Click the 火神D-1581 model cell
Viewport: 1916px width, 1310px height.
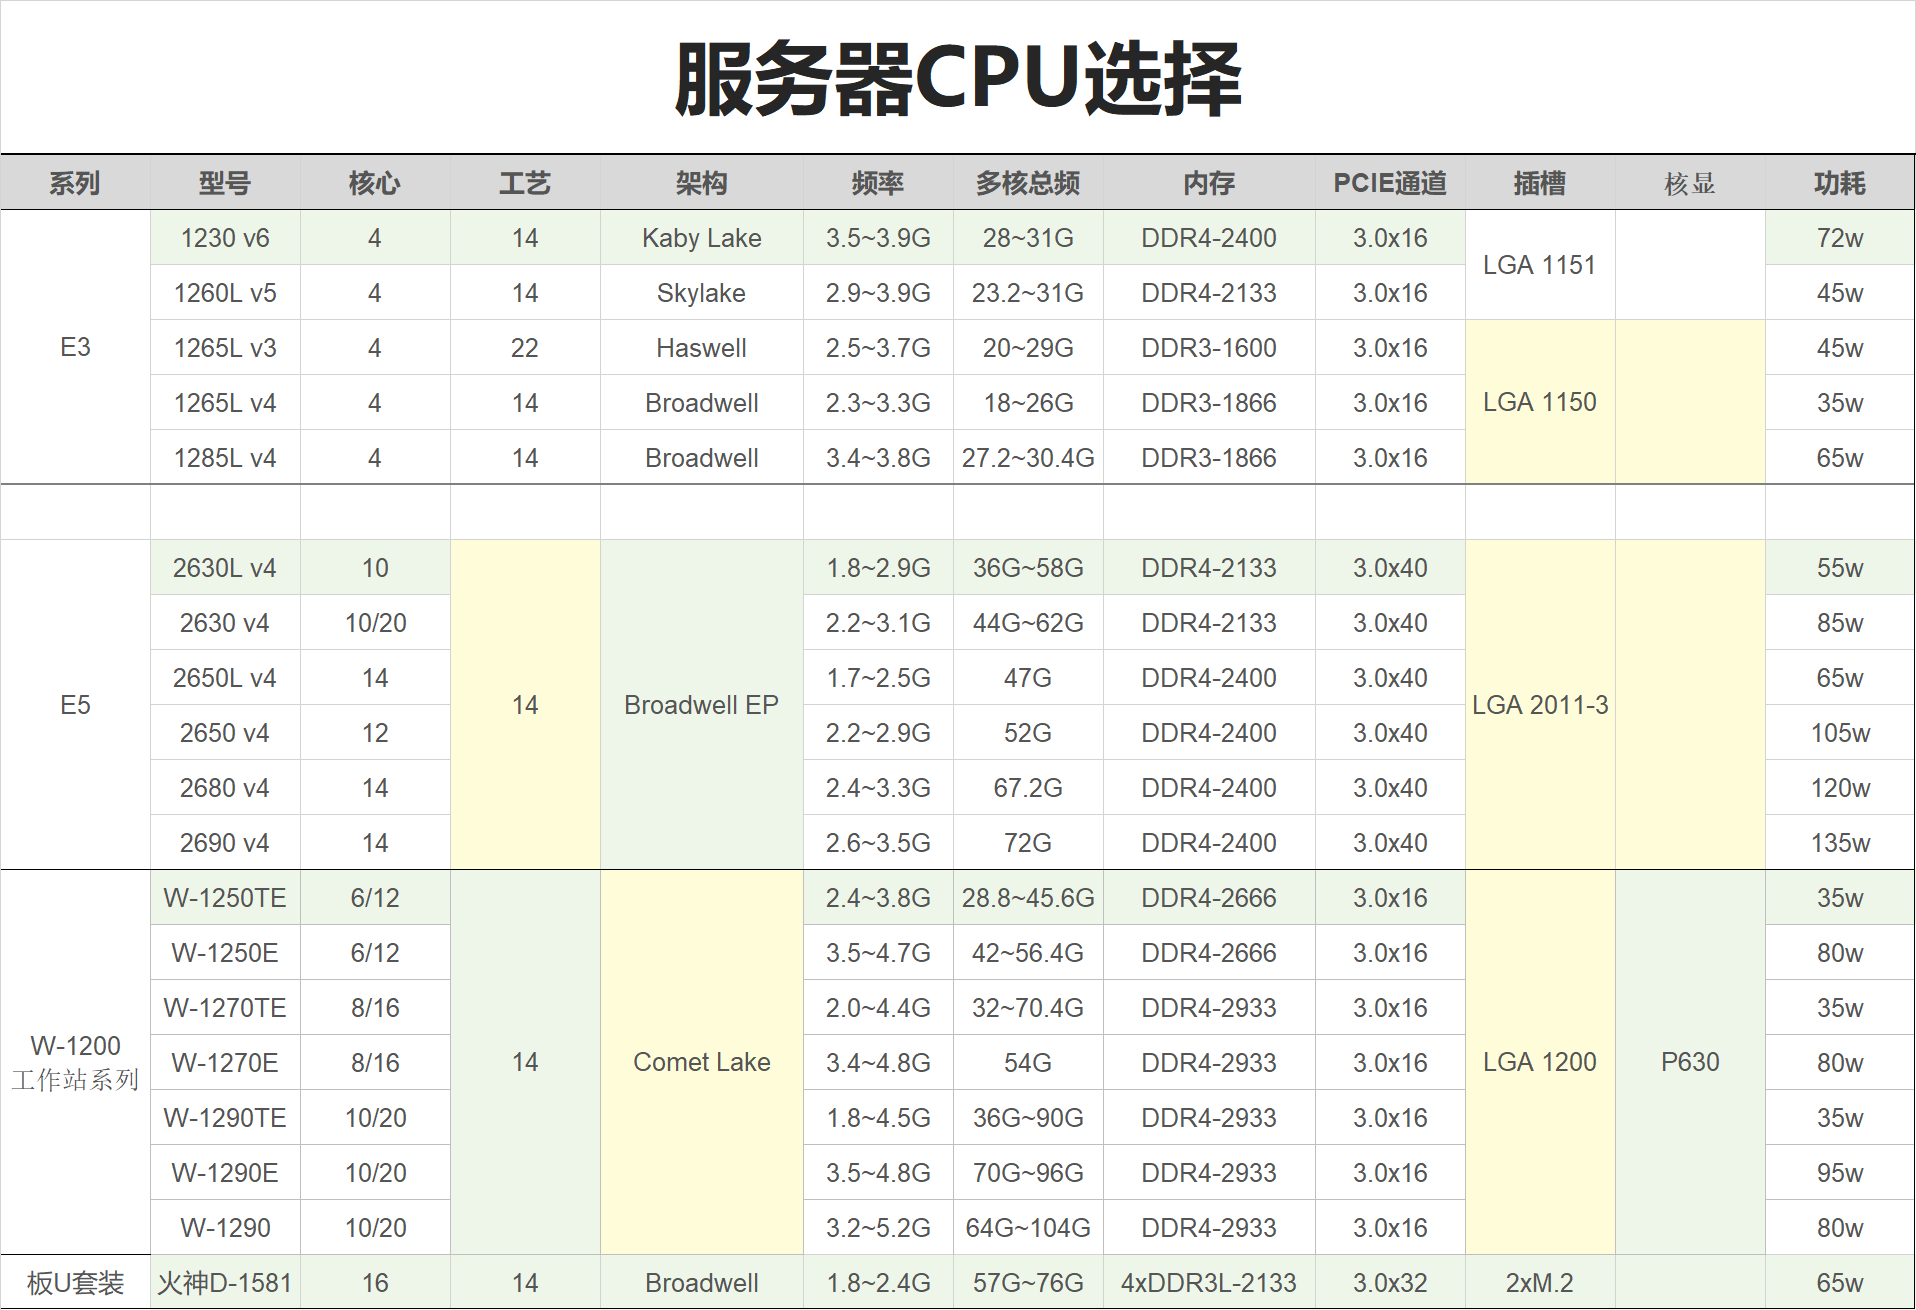225,1282
